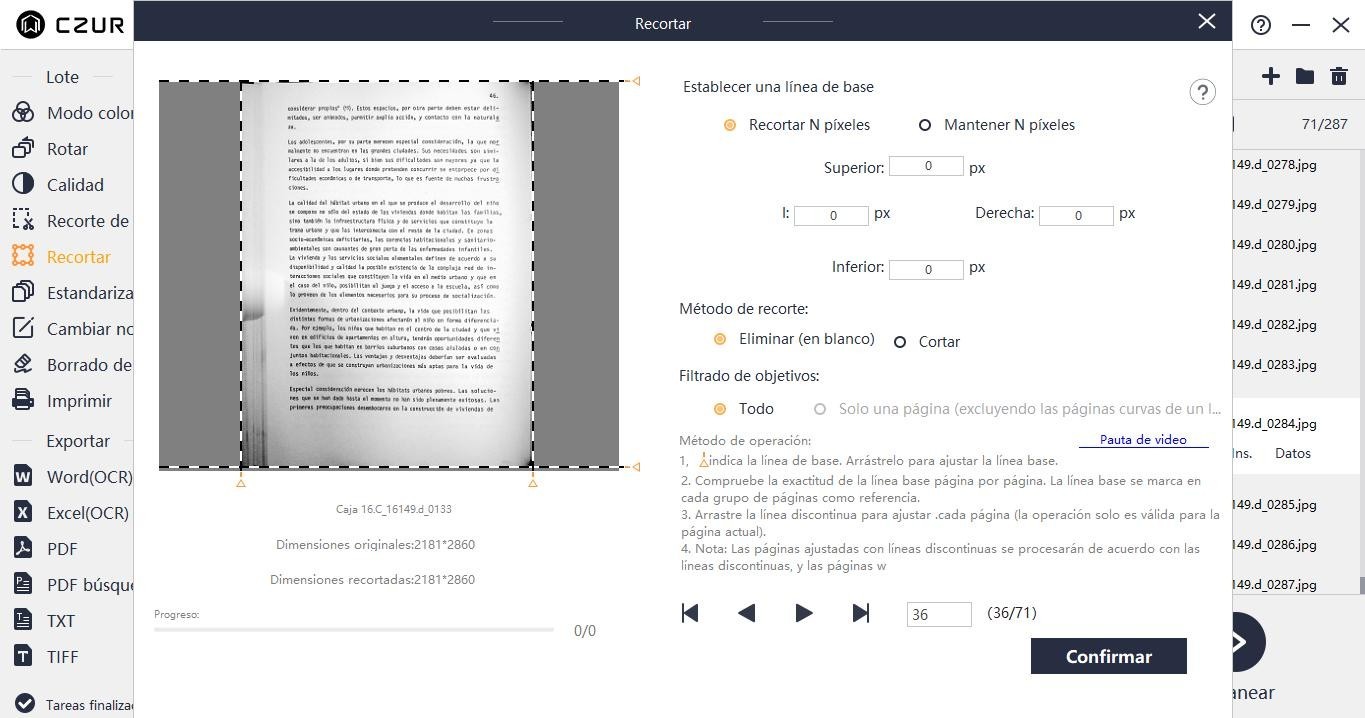Click the Superior pixel input field
The width and height of the screenshot is (1365, 718).
pyautogui.click(x=926, y=166)
